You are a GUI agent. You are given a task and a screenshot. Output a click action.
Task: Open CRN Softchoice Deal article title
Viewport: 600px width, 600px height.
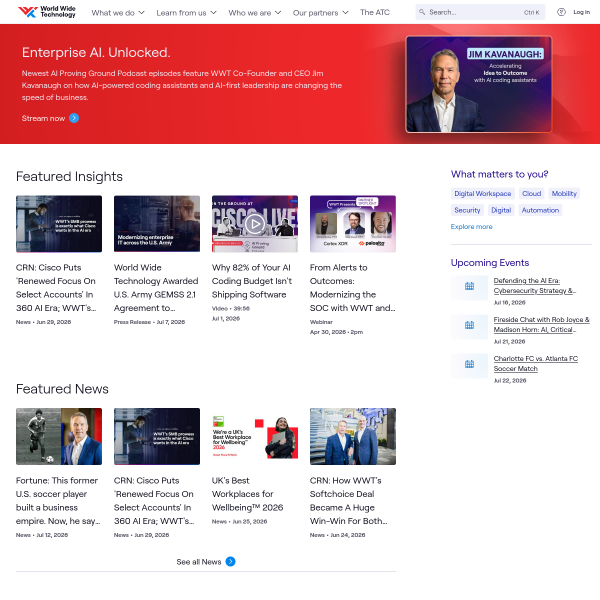click(x=349, y=501)
